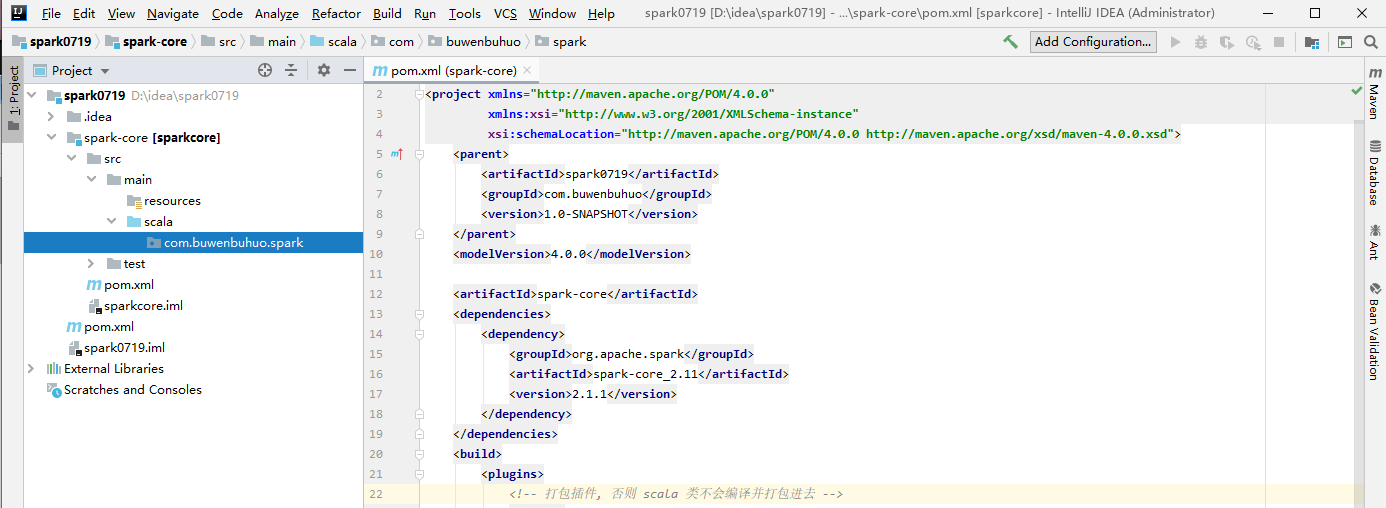This screenshot has width=1386, height=508.
Task: Open the Analyze menu
Action: 277,13
